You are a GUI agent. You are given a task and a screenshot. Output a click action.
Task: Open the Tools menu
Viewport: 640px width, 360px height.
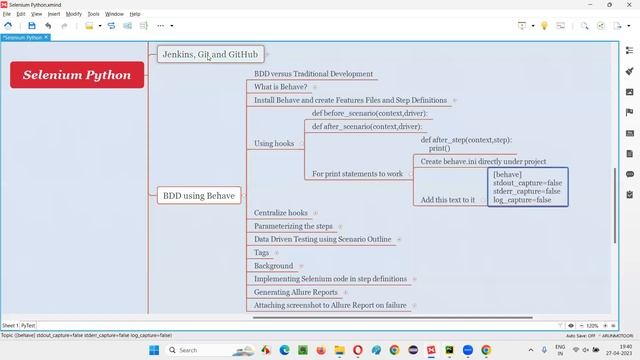pos(93,14)
